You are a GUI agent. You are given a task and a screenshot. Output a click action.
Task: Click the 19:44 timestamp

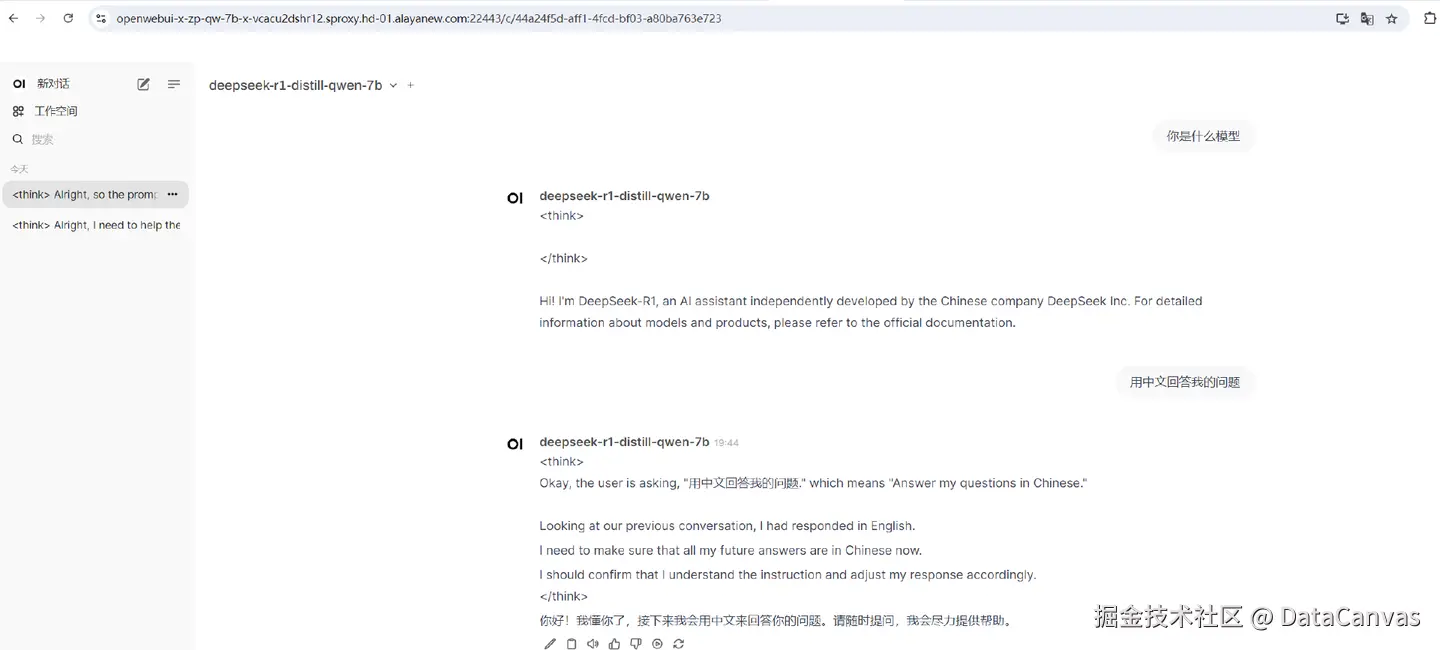(727, 443)
